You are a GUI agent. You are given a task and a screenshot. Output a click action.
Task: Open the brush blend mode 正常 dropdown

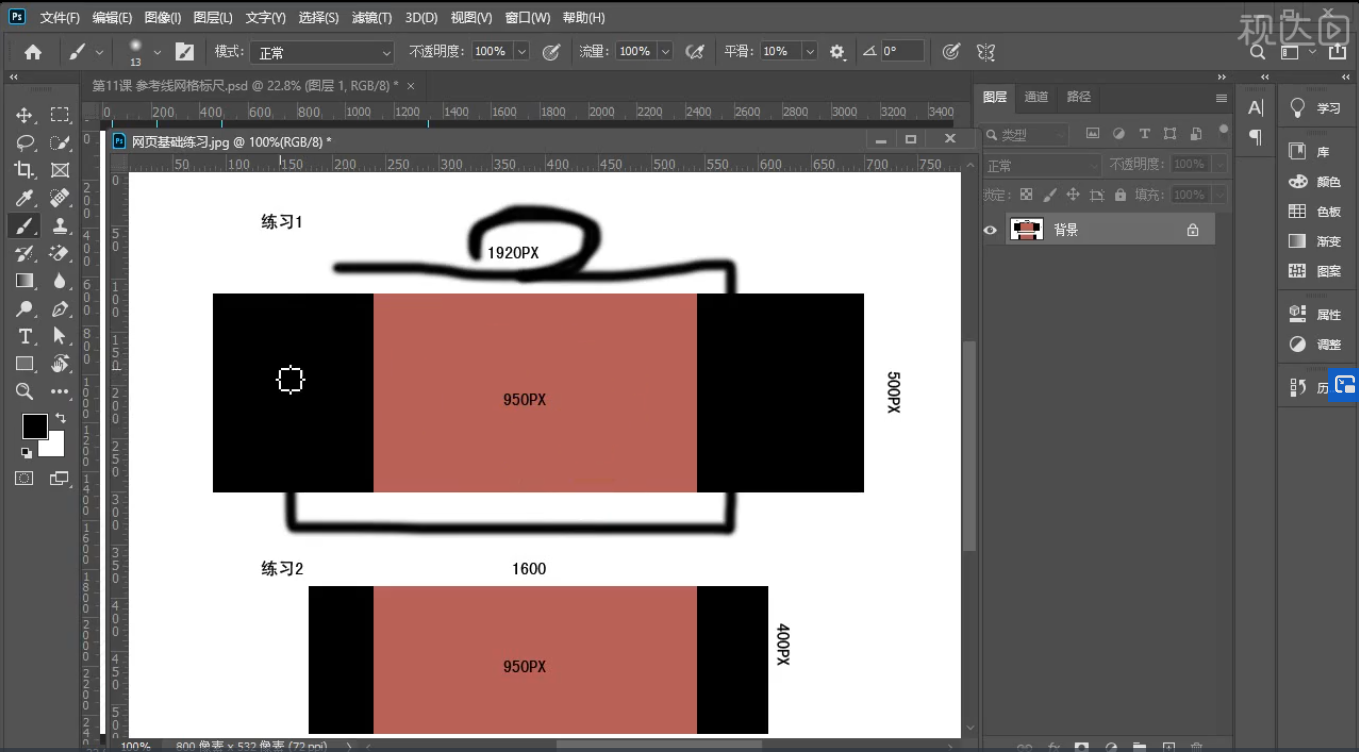(x=321, y=52)
